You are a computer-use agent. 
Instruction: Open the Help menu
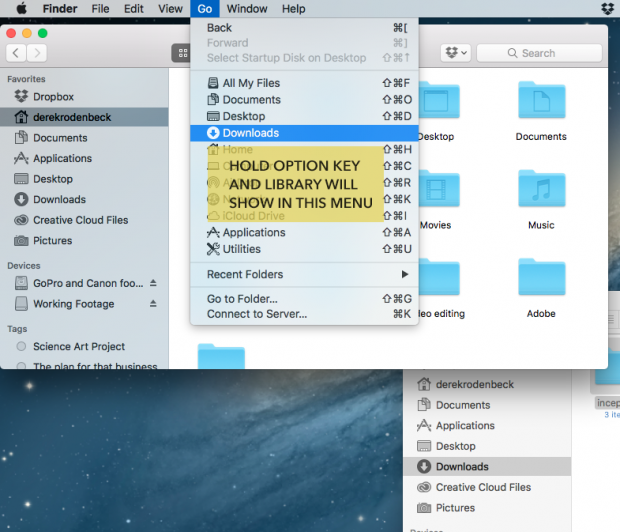tap(293, 8)
